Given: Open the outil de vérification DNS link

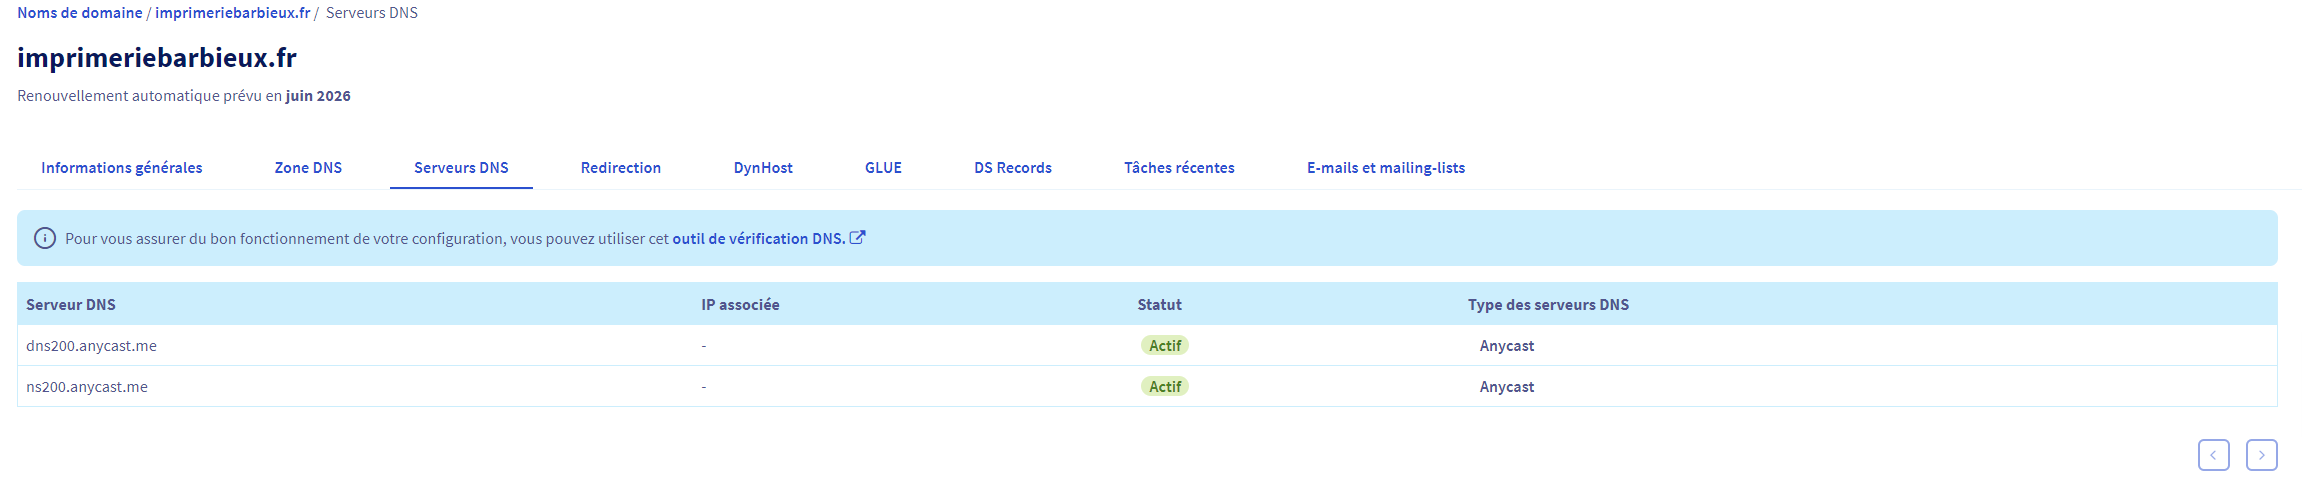Looking at the screenshot, I should (758, 239).
